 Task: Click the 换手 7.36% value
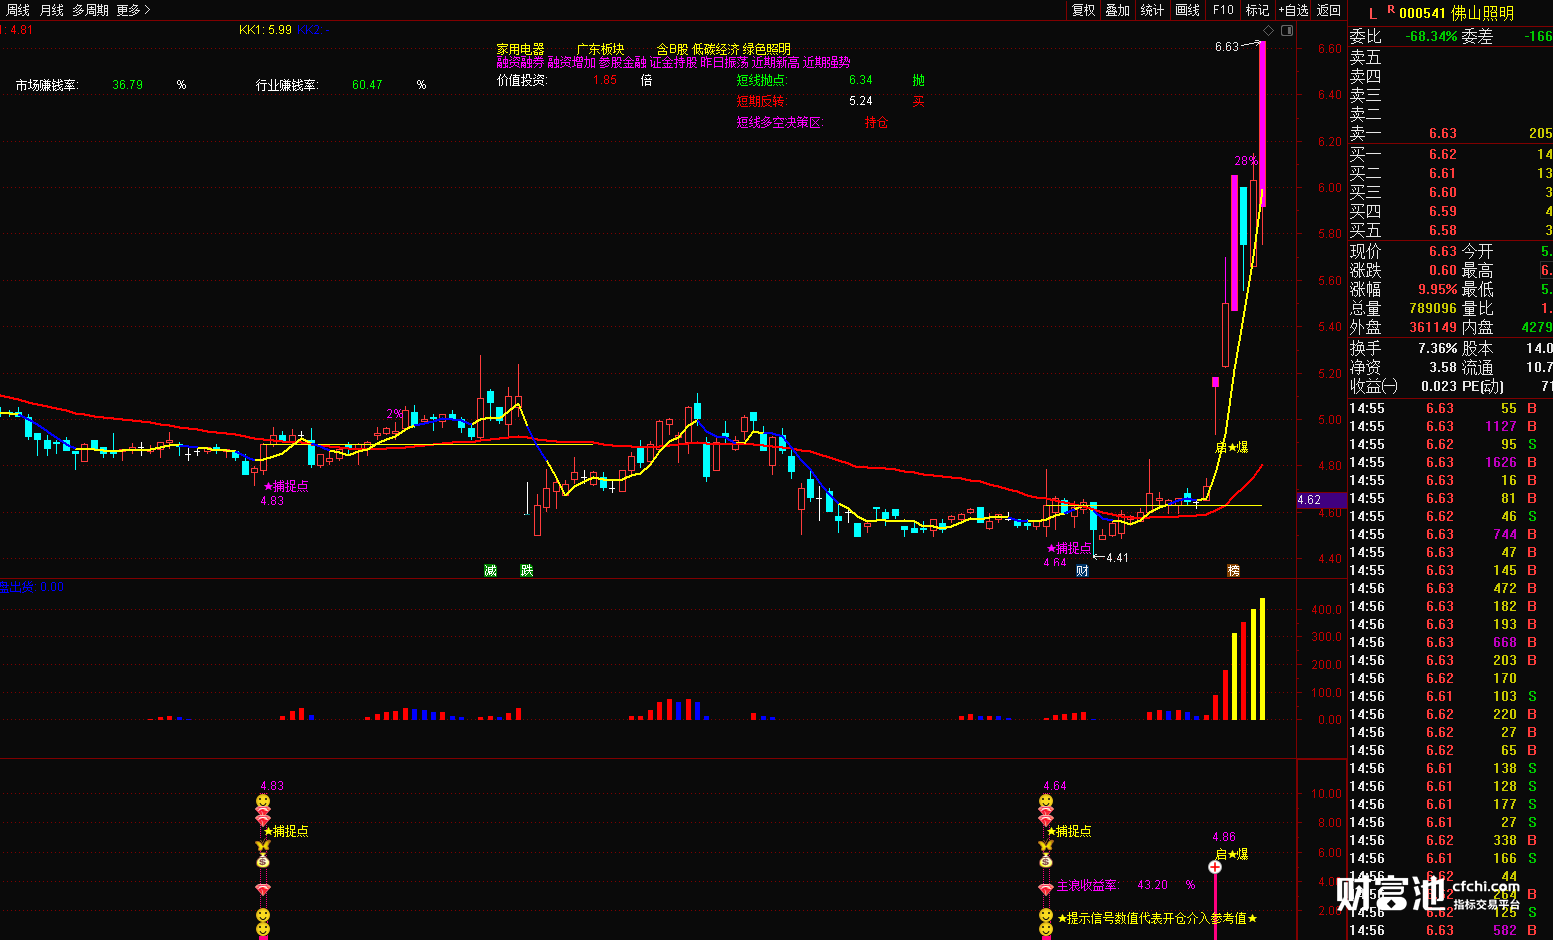pyautogui.click(x=1437, y=348)
